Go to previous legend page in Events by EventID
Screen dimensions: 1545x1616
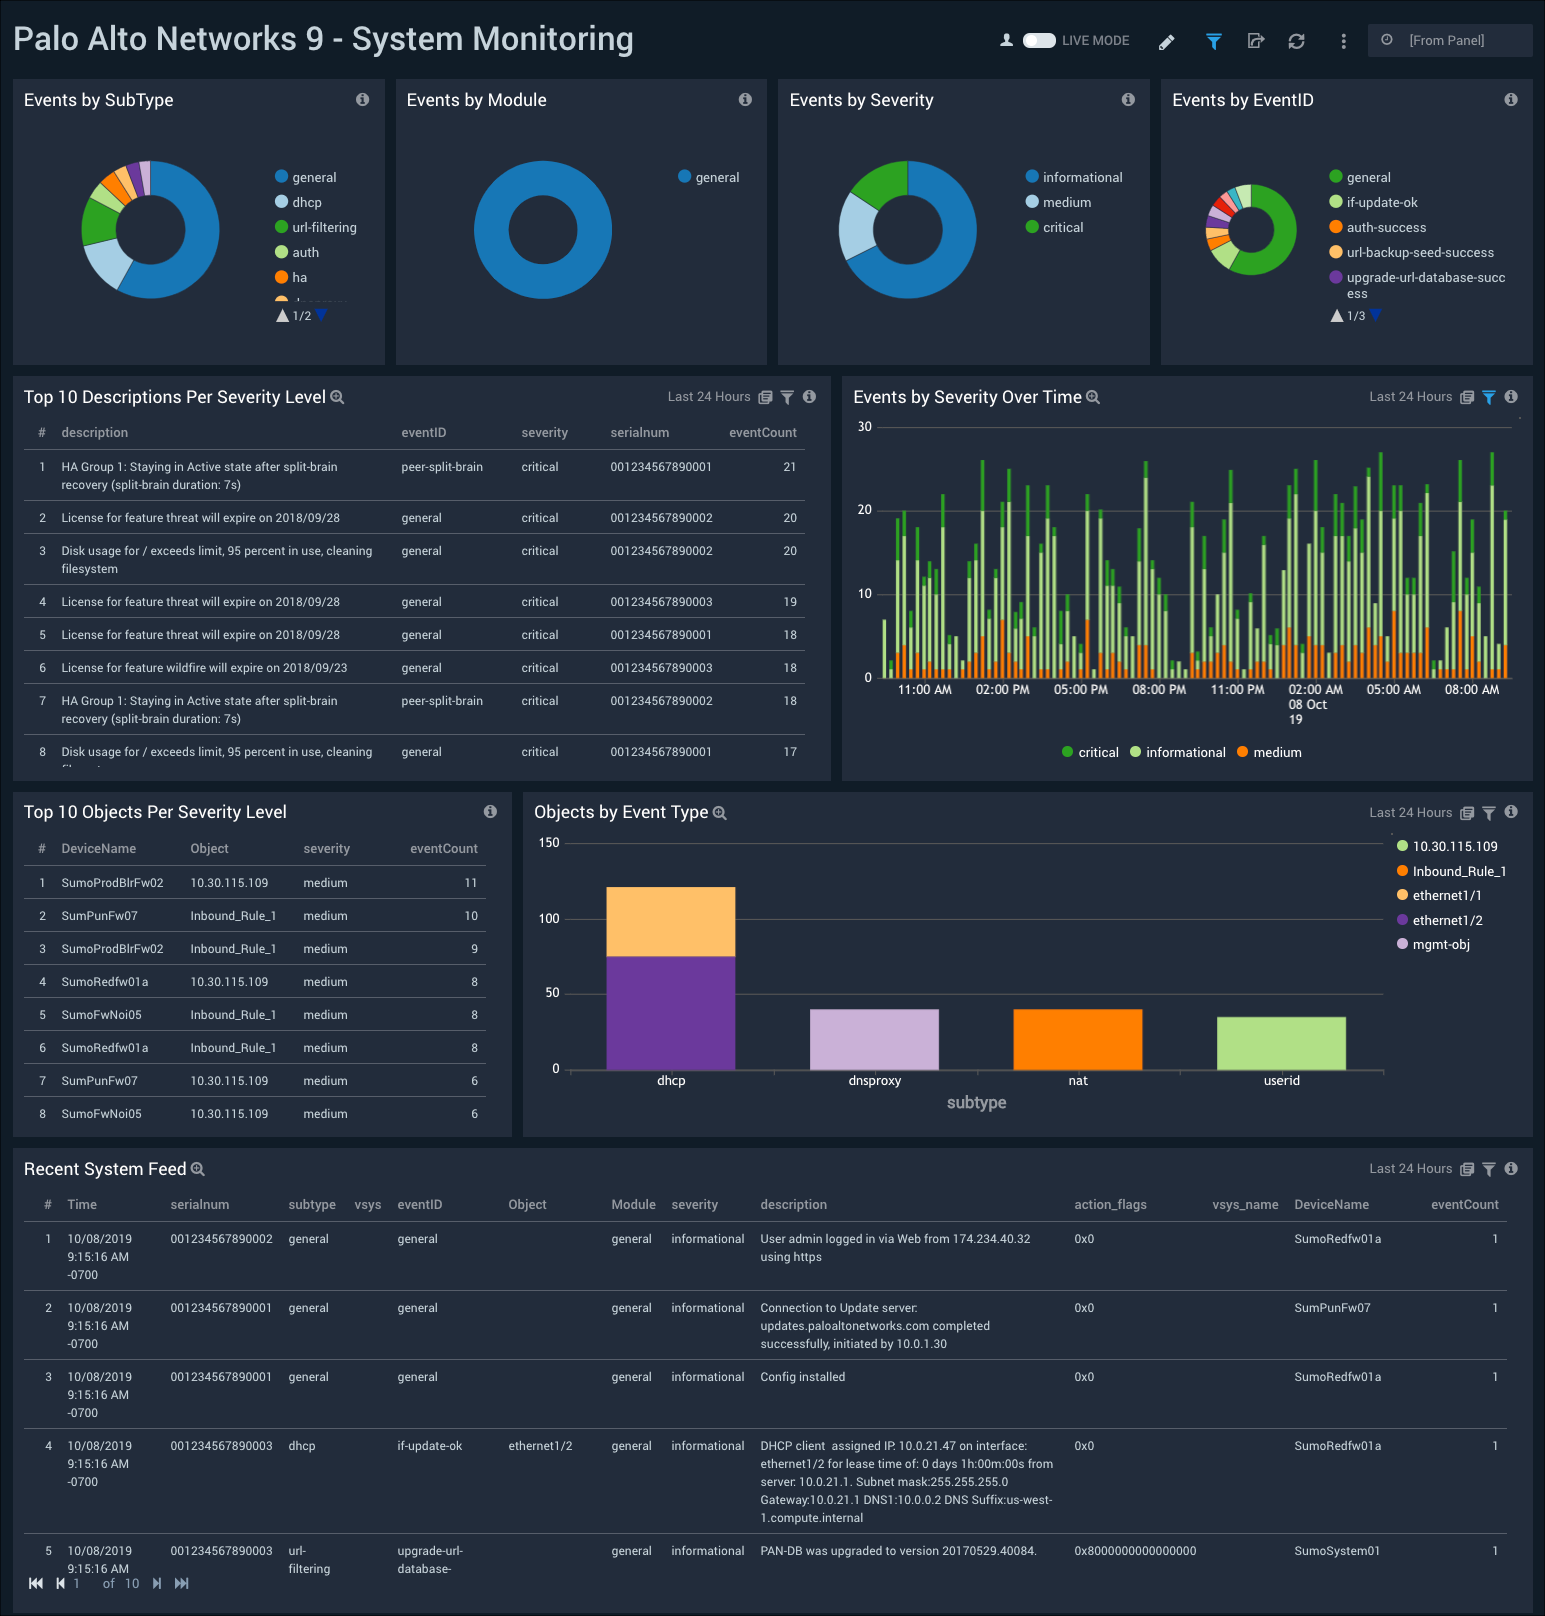(x=1337, y=315)
